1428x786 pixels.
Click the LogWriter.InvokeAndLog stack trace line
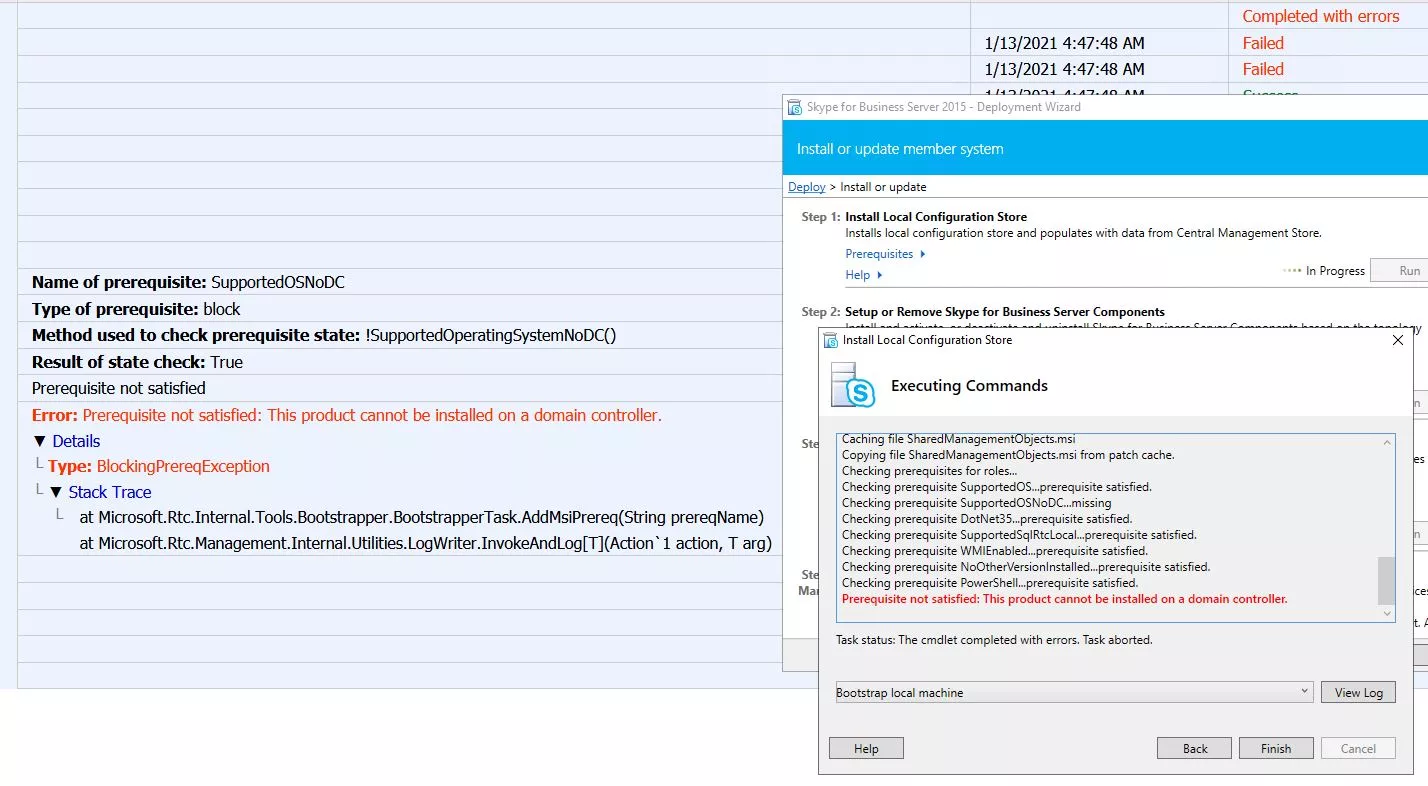pos(425,544)
